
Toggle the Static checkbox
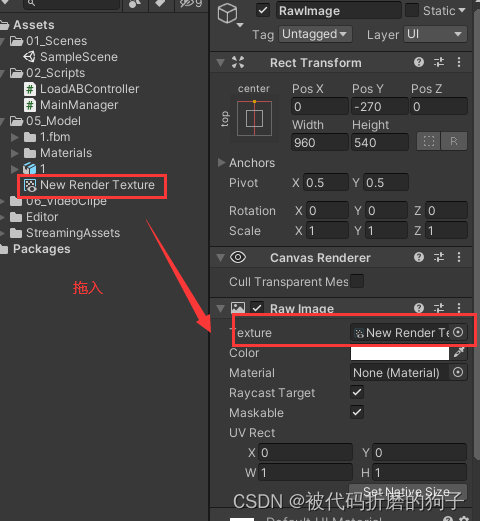[x=412, y=10]
